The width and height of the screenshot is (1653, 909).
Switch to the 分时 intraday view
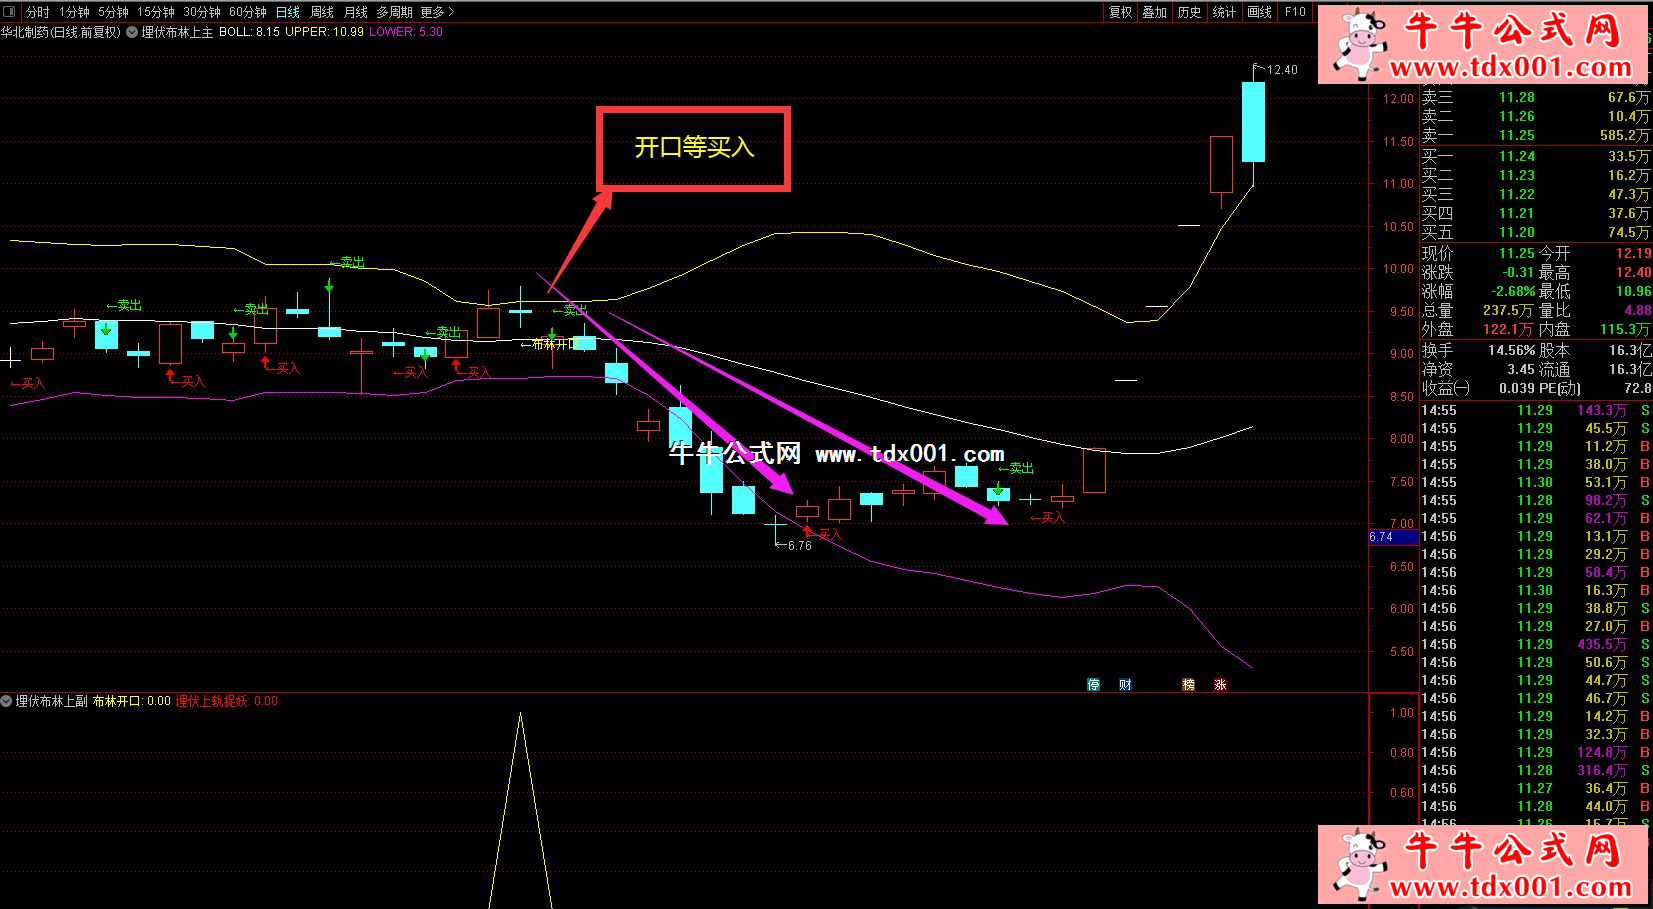click(x=38, y=12)
